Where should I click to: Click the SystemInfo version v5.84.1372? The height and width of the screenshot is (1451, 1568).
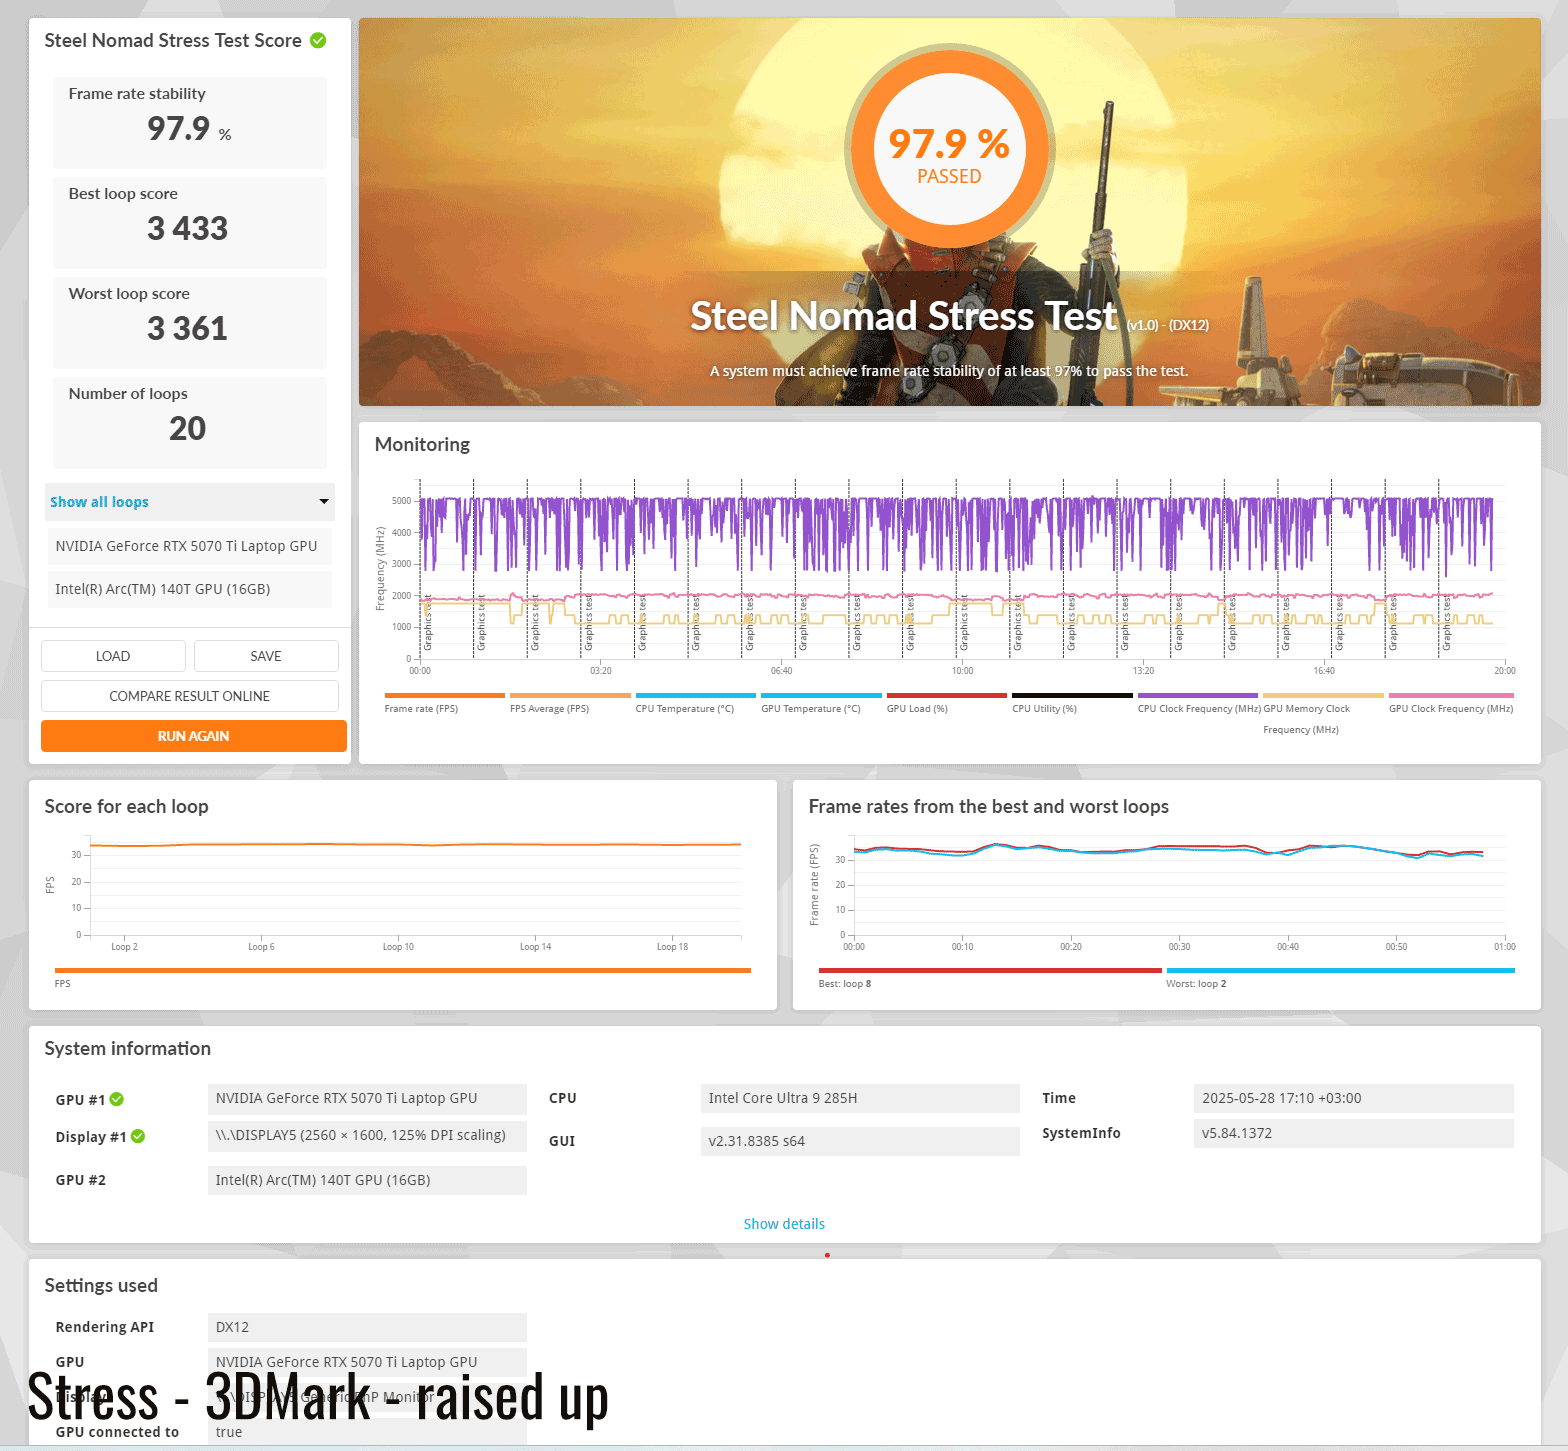[1353, 1134]
